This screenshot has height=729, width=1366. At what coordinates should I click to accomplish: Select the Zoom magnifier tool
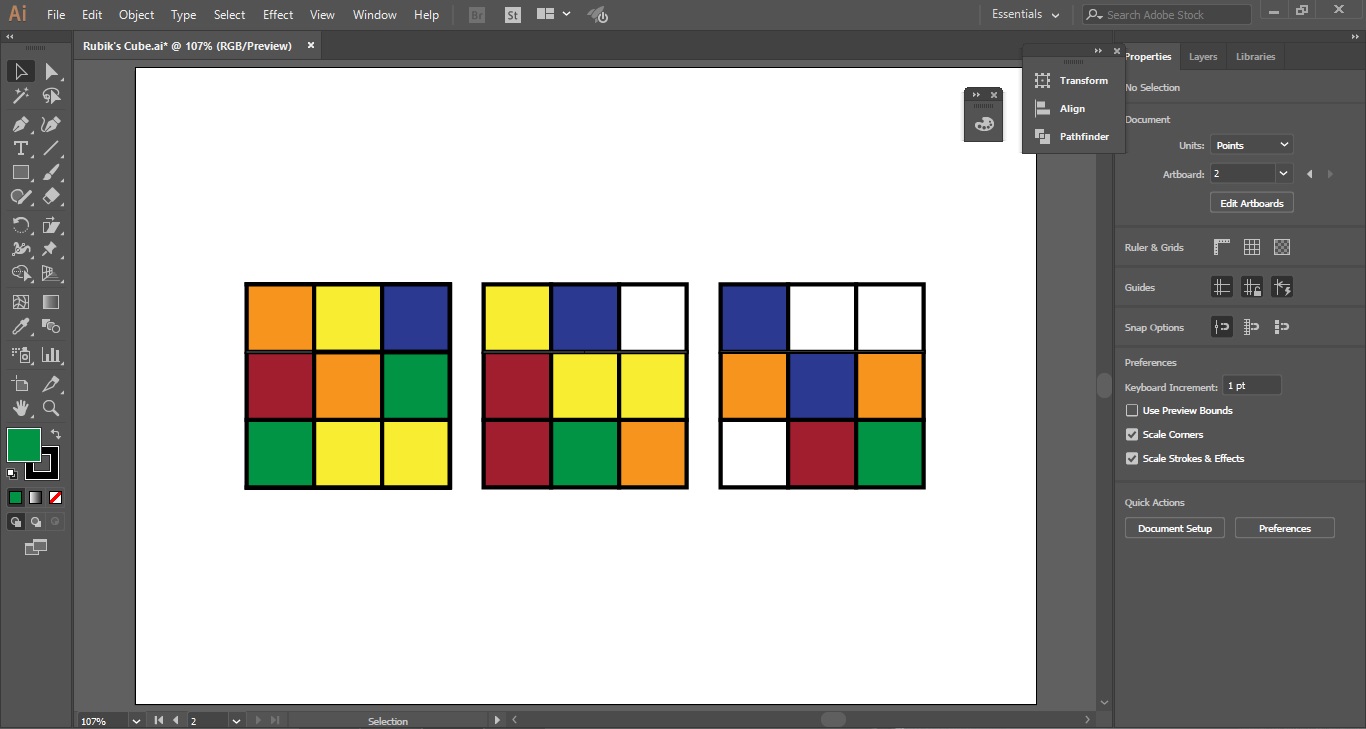52,408
